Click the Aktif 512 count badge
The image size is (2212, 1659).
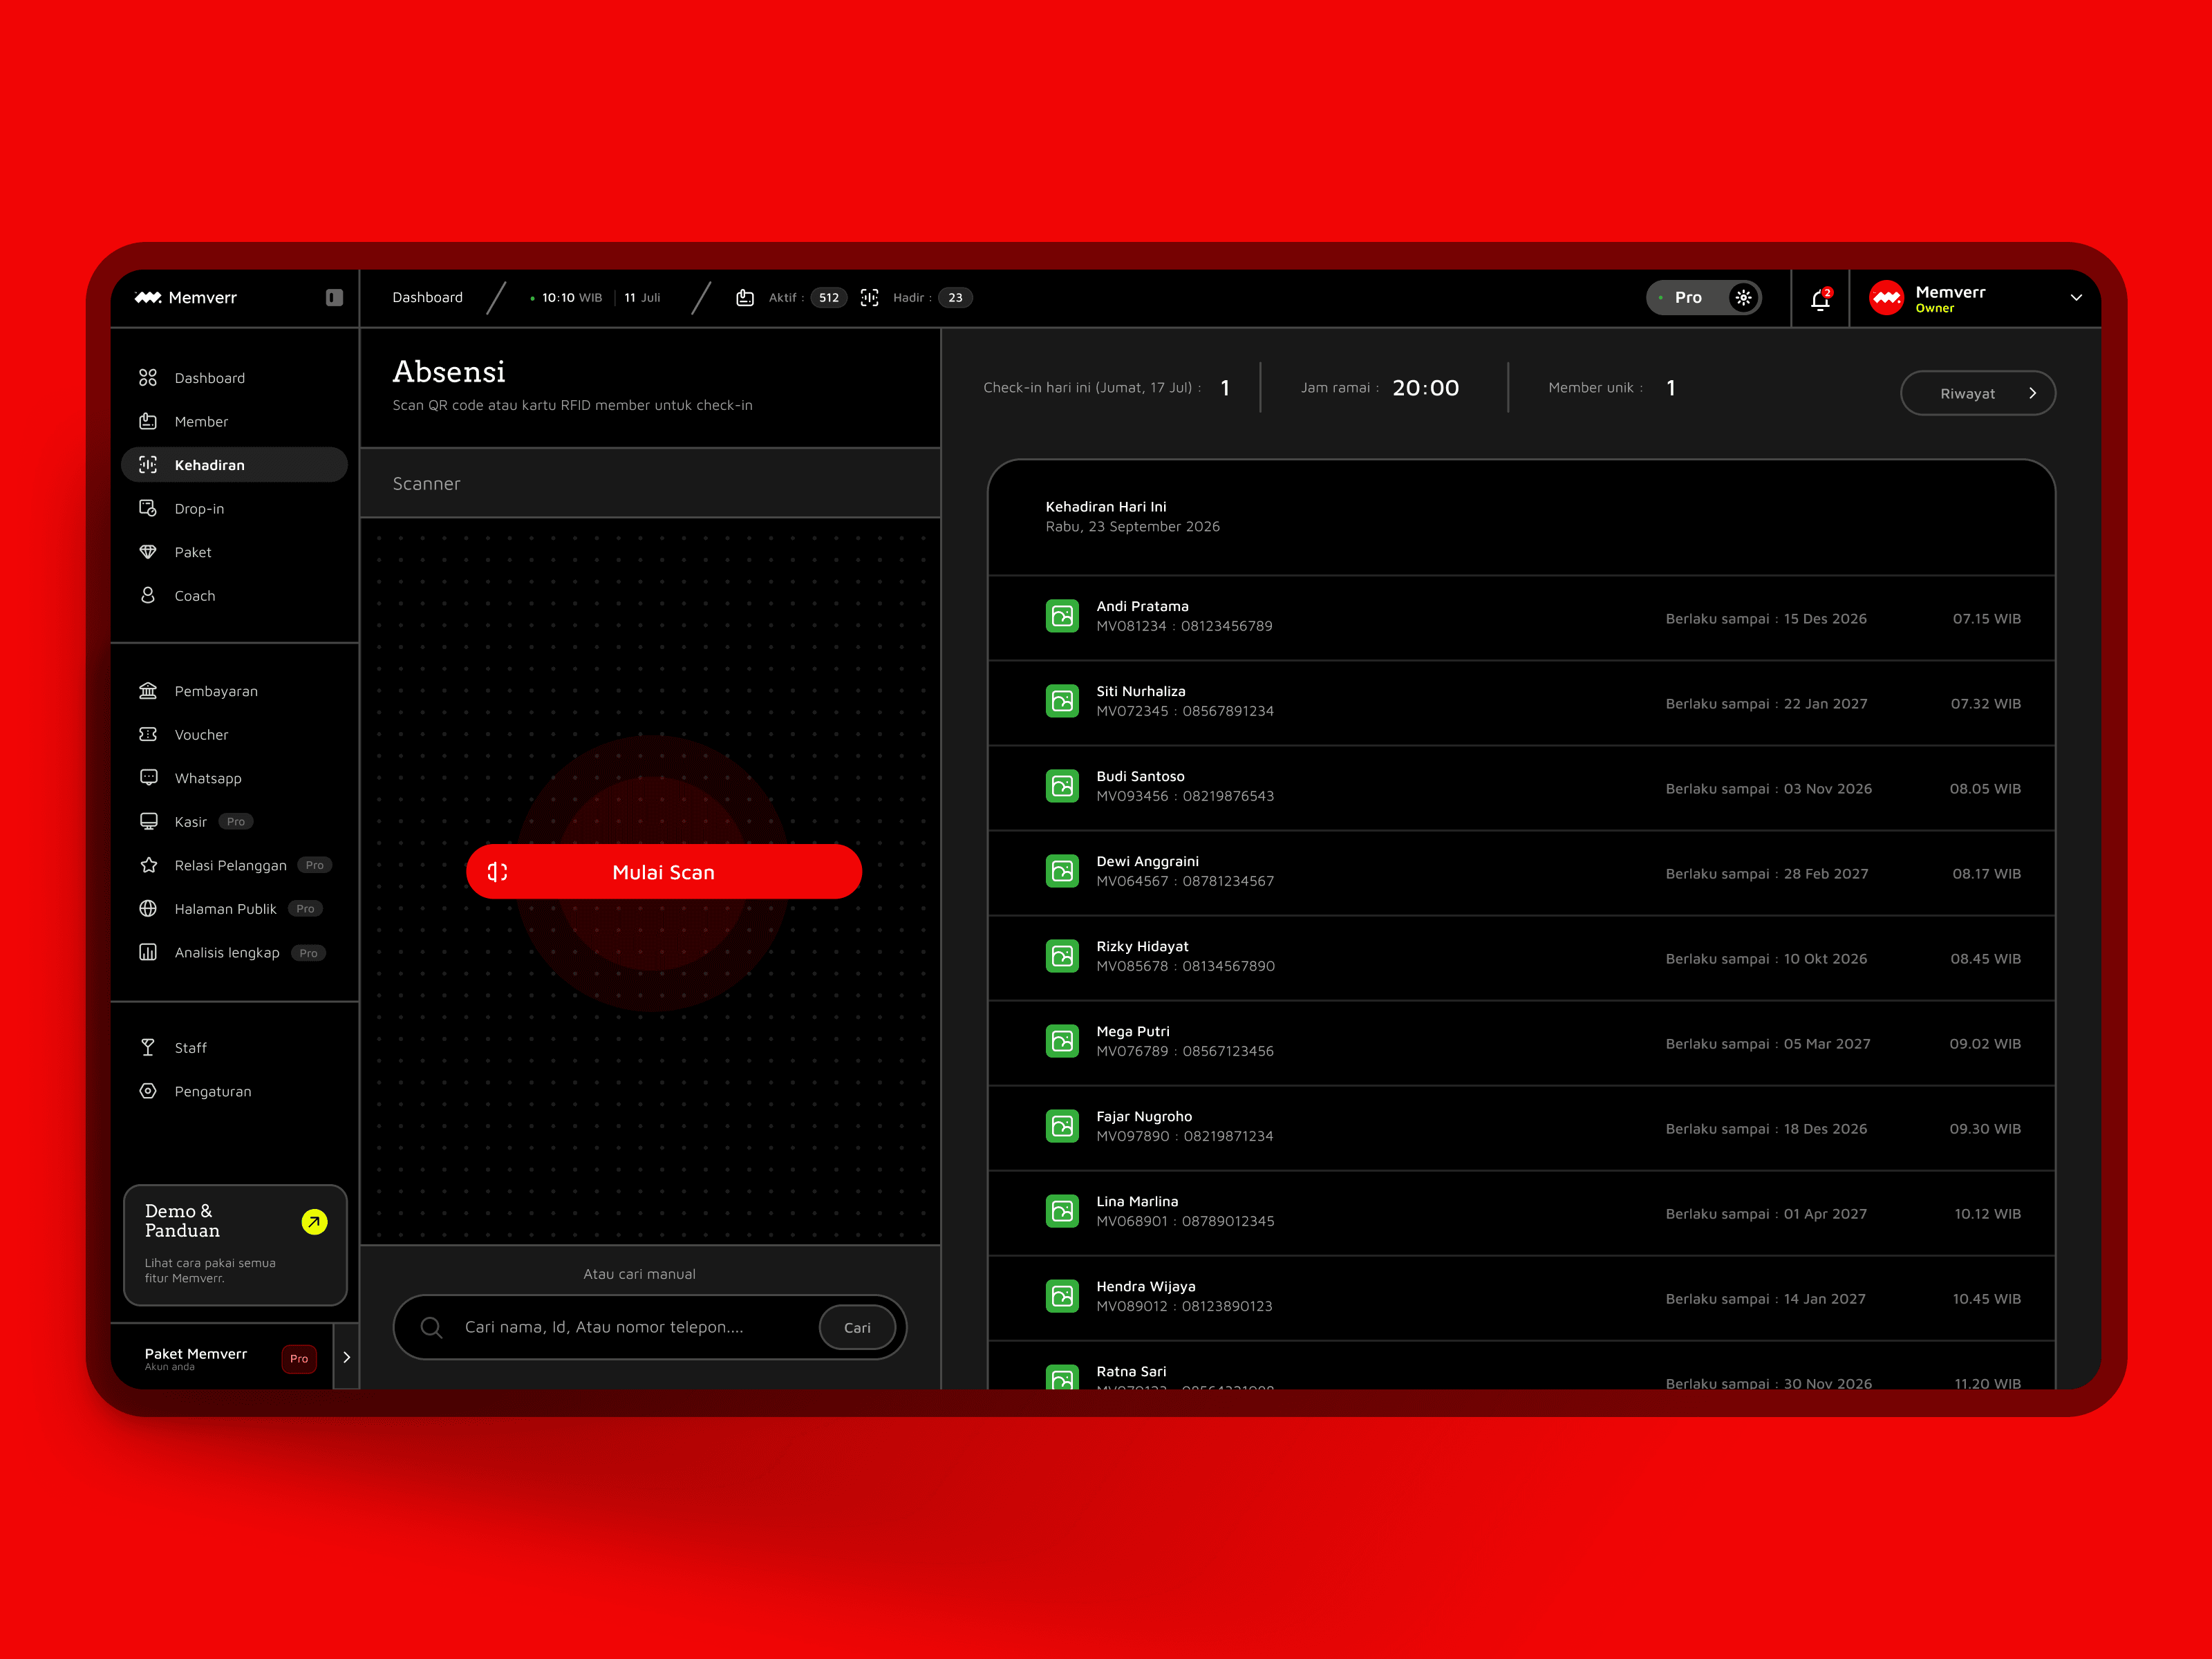point(829,297)
